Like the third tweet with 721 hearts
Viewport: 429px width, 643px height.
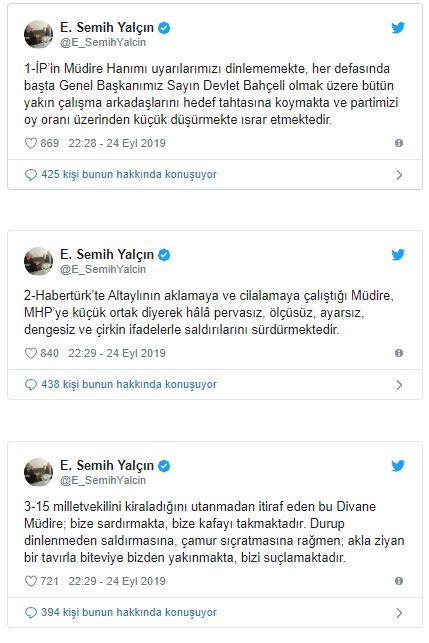(31, 581)
